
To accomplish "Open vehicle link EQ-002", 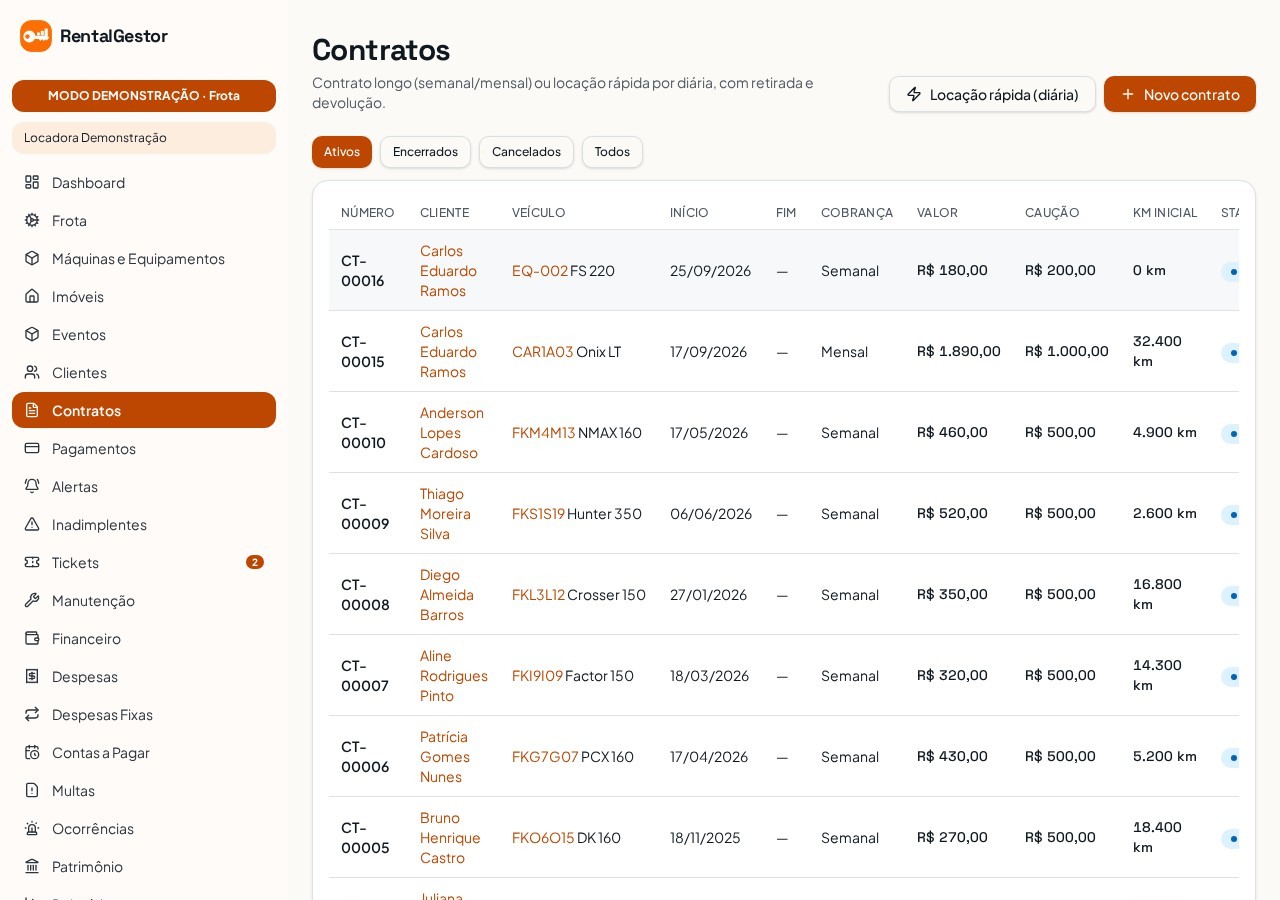I will [540, 270].
